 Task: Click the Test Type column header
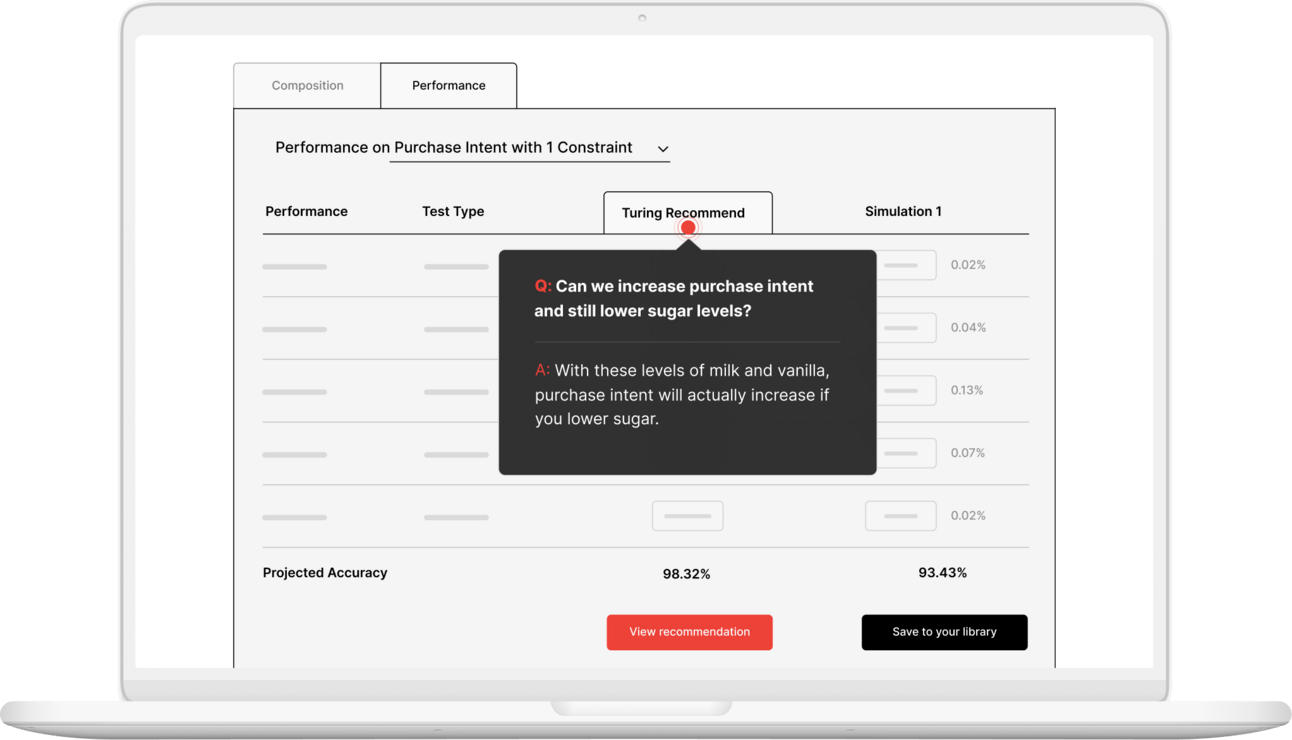click(x=453, y=211)
